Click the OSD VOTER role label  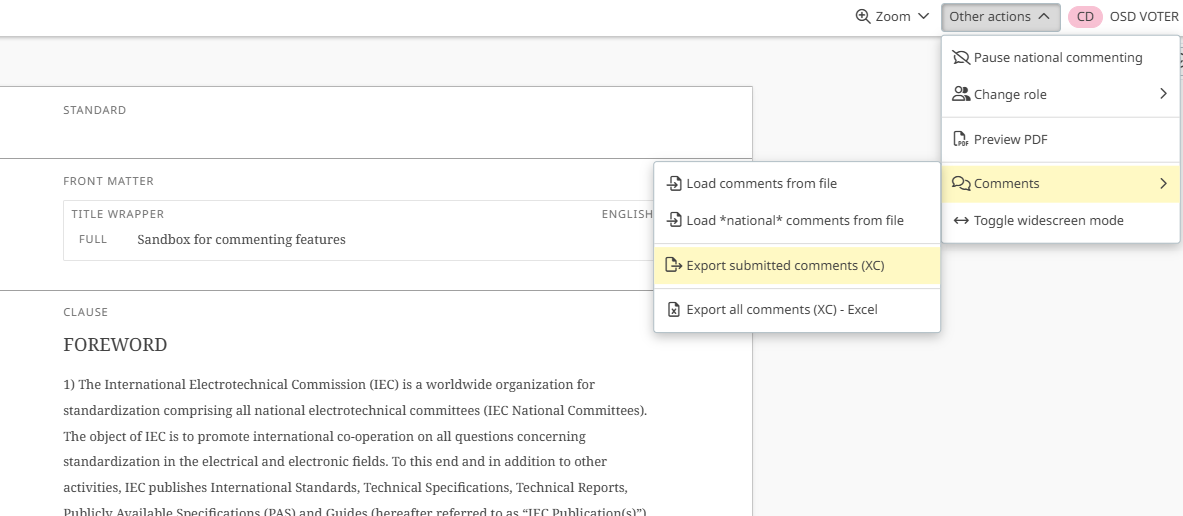pos(1144,17)
